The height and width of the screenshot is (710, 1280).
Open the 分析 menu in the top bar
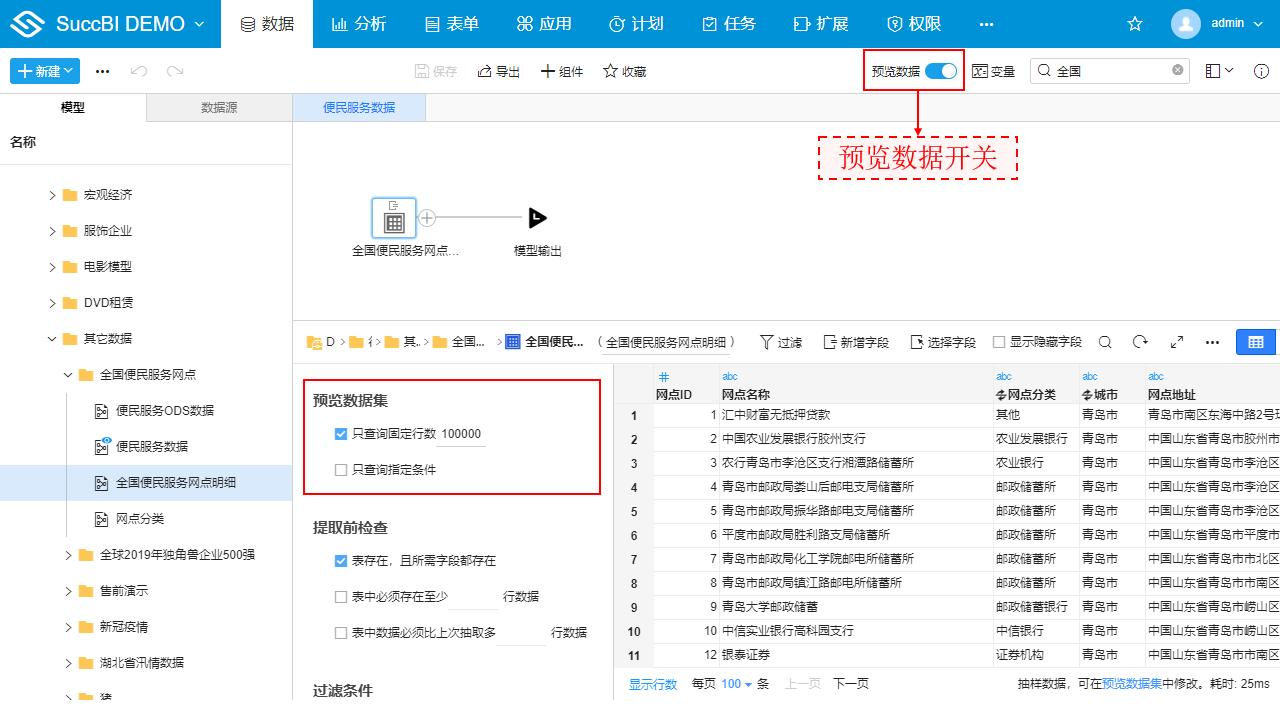[x=359, y=23]
